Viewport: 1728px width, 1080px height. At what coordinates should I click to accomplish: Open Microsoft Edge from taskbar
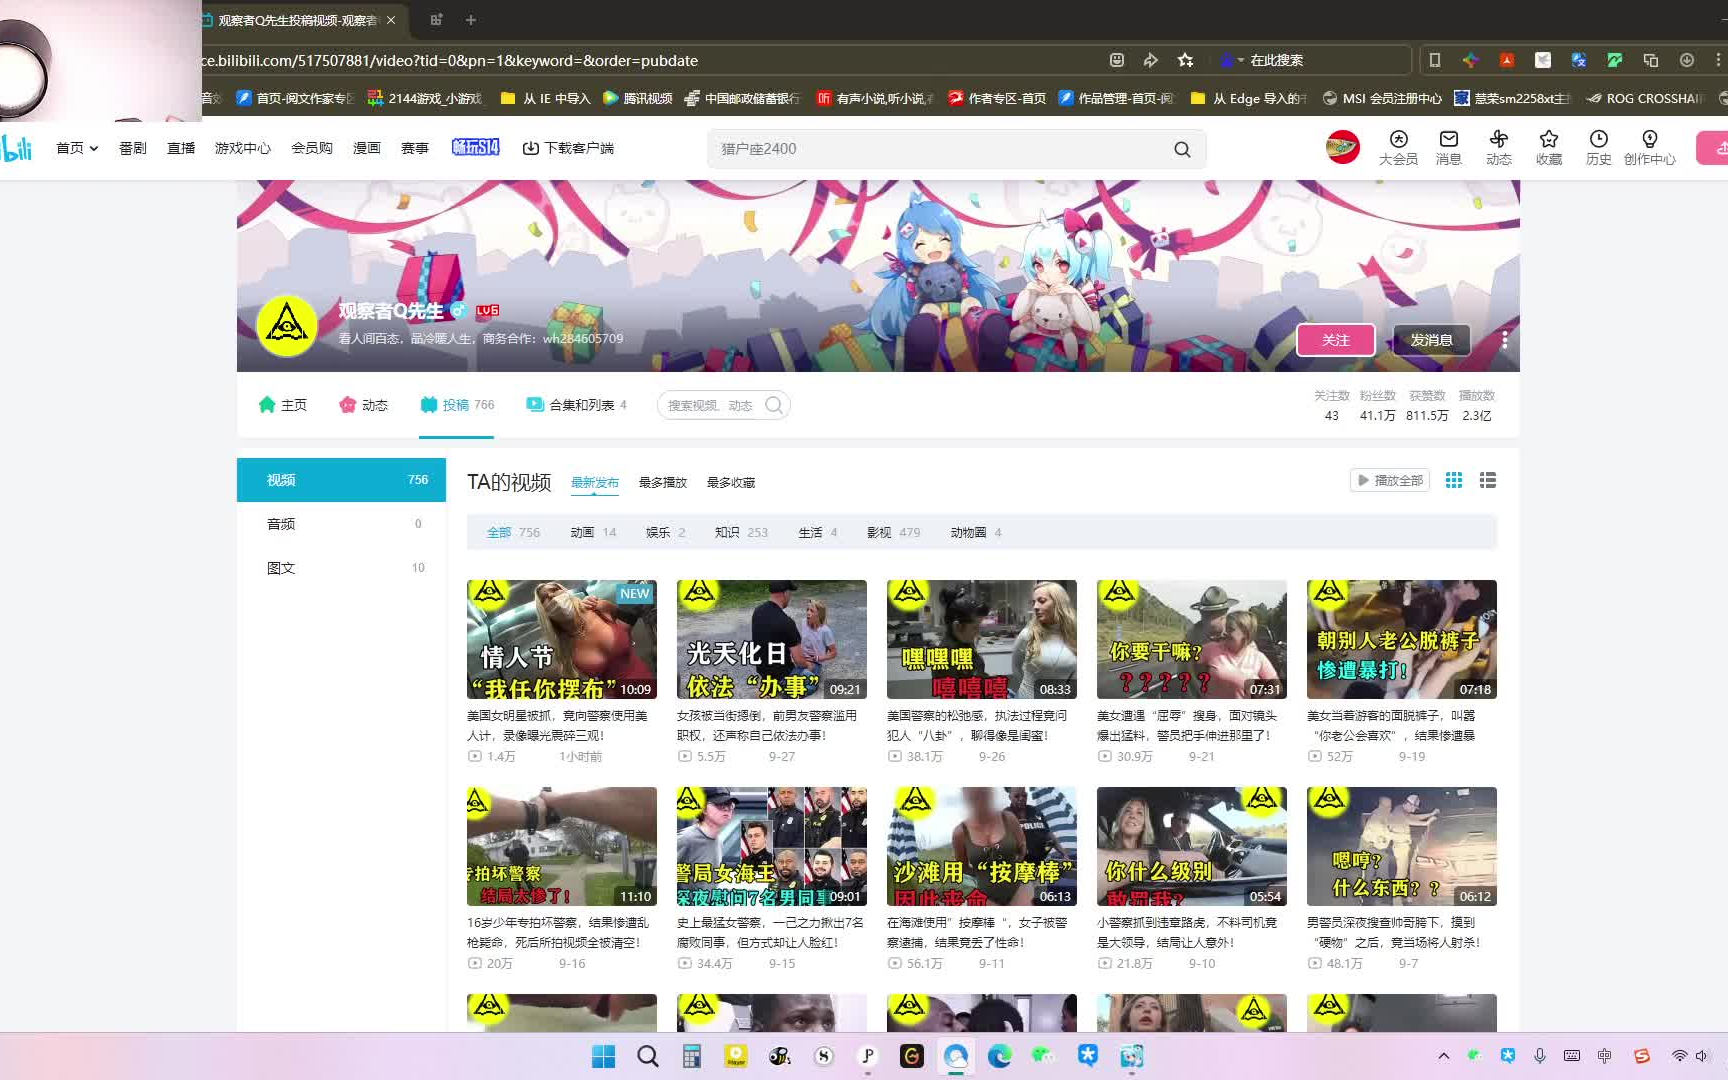click(1000, 1056)
